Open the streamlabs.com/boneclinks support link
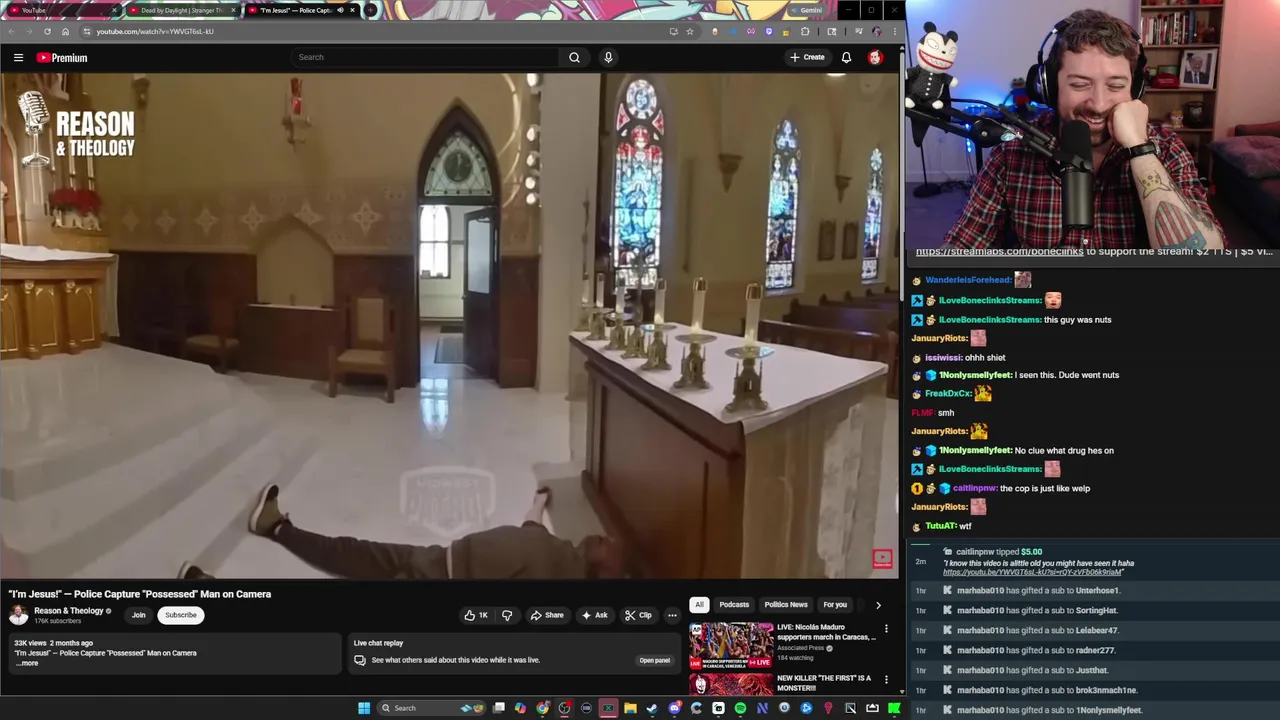 pos(999,252)
